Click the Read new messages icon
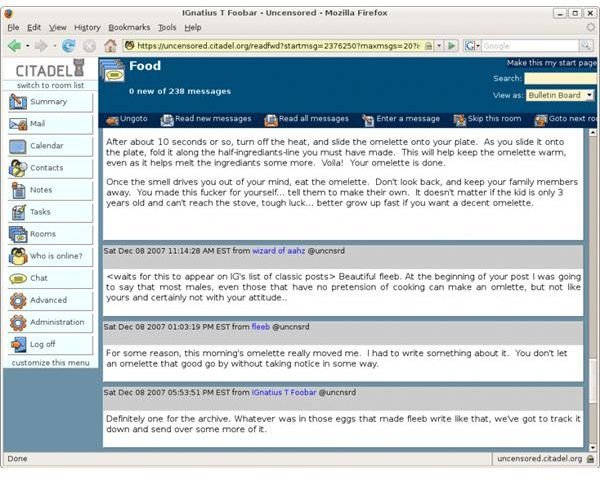The height and width of the screenshot is (481, 600). click(167, 120)
